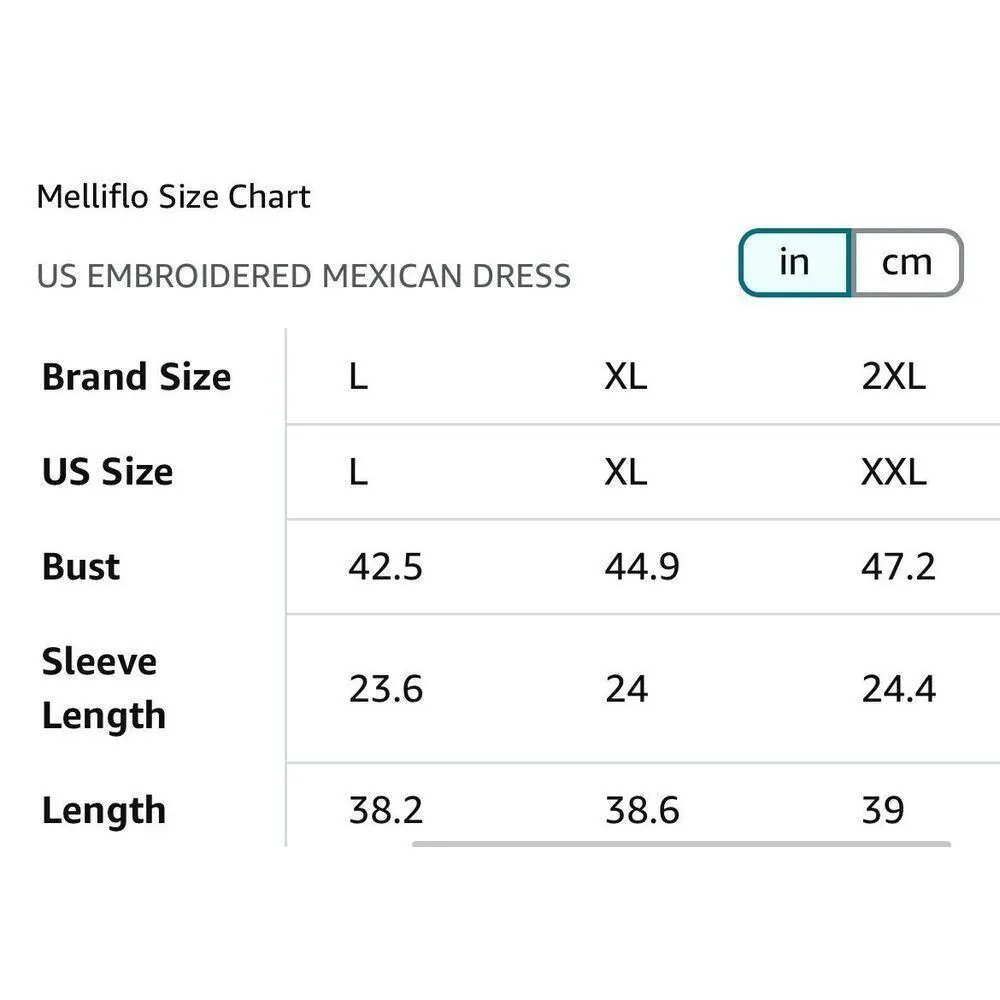Click the Melliflo Size Chart title
Screen dimensions: 1000x1000
(173, 196)
